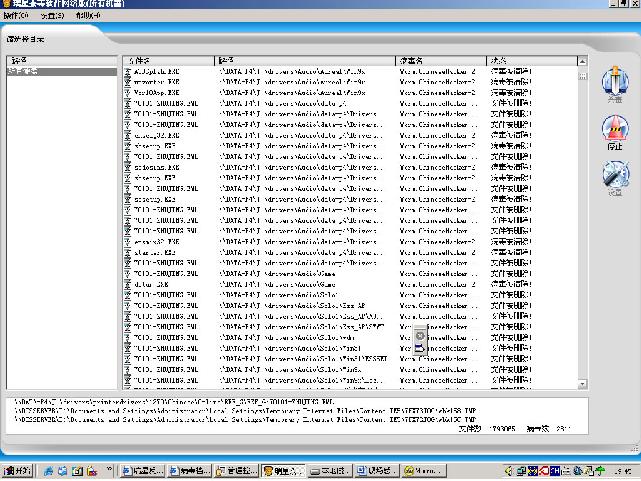Expand the quick launch overflow chevron on taskbar
Image resolution: width=641 pixels, height=481 pixels.
(x=109, y=470)
